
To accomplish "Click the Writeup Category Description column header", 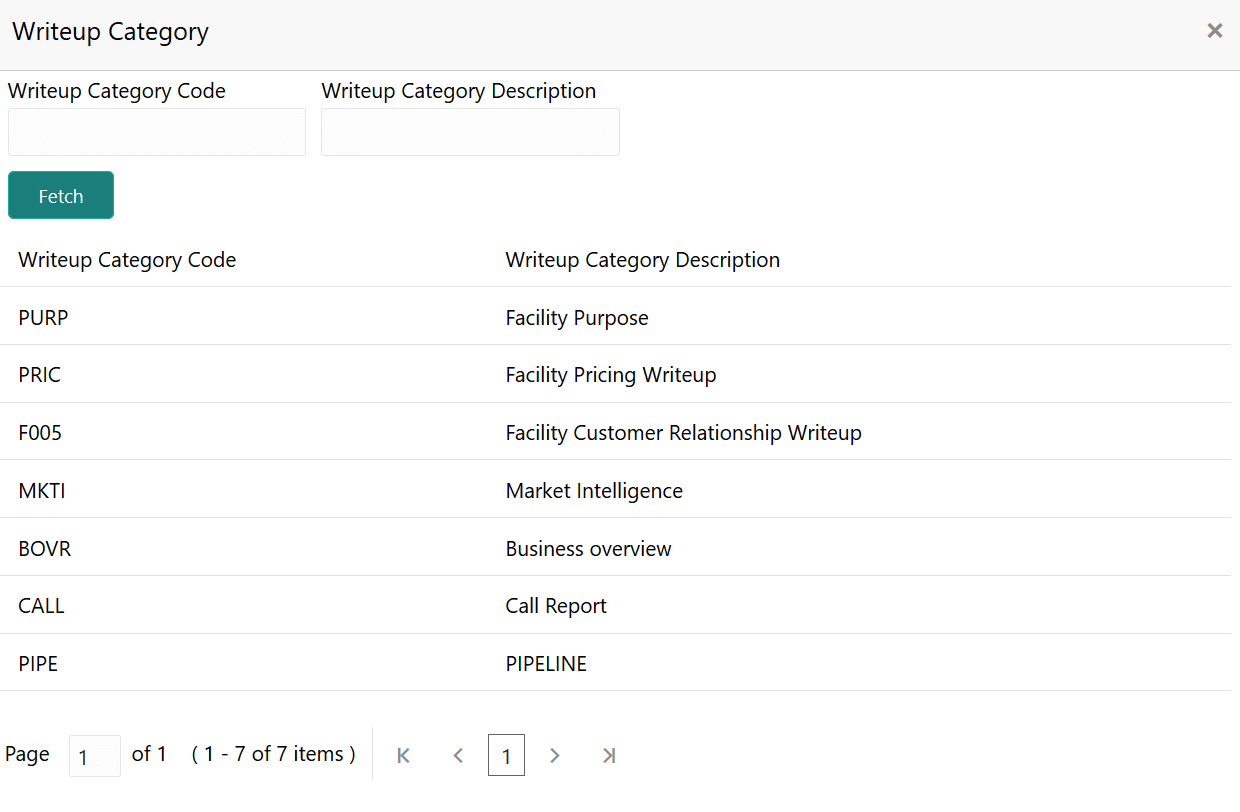I will (x=642, y=259).
